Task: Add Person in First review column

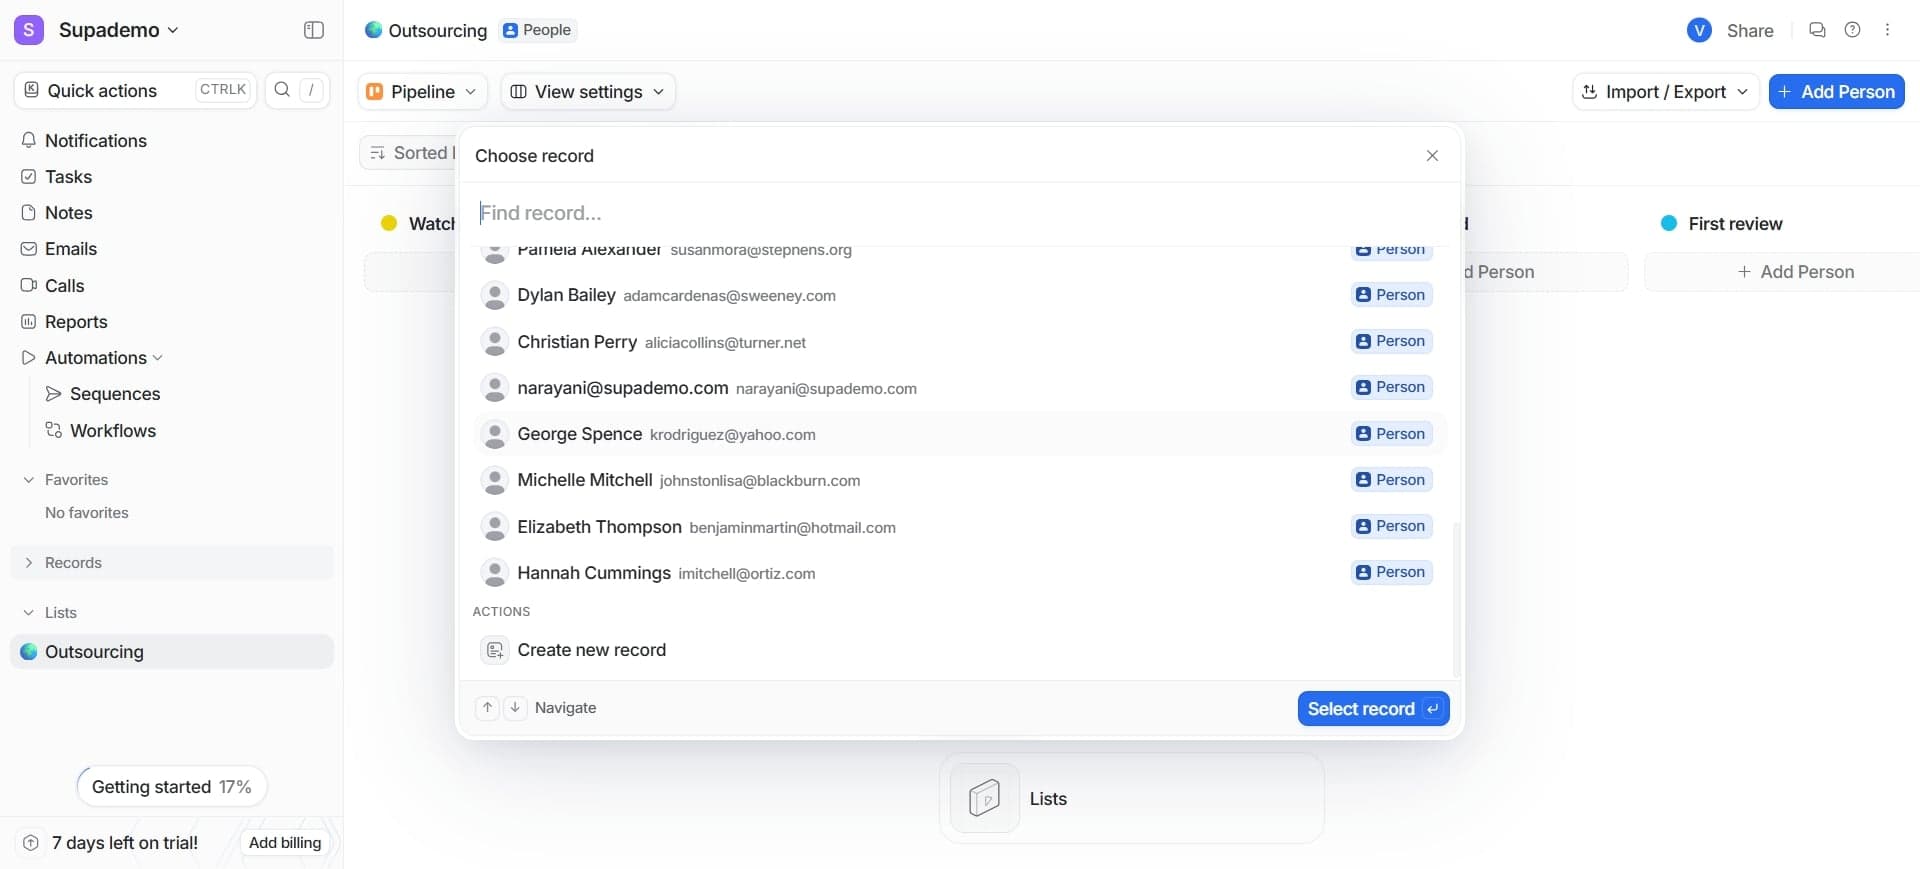Action: [x=1796, y=271]
